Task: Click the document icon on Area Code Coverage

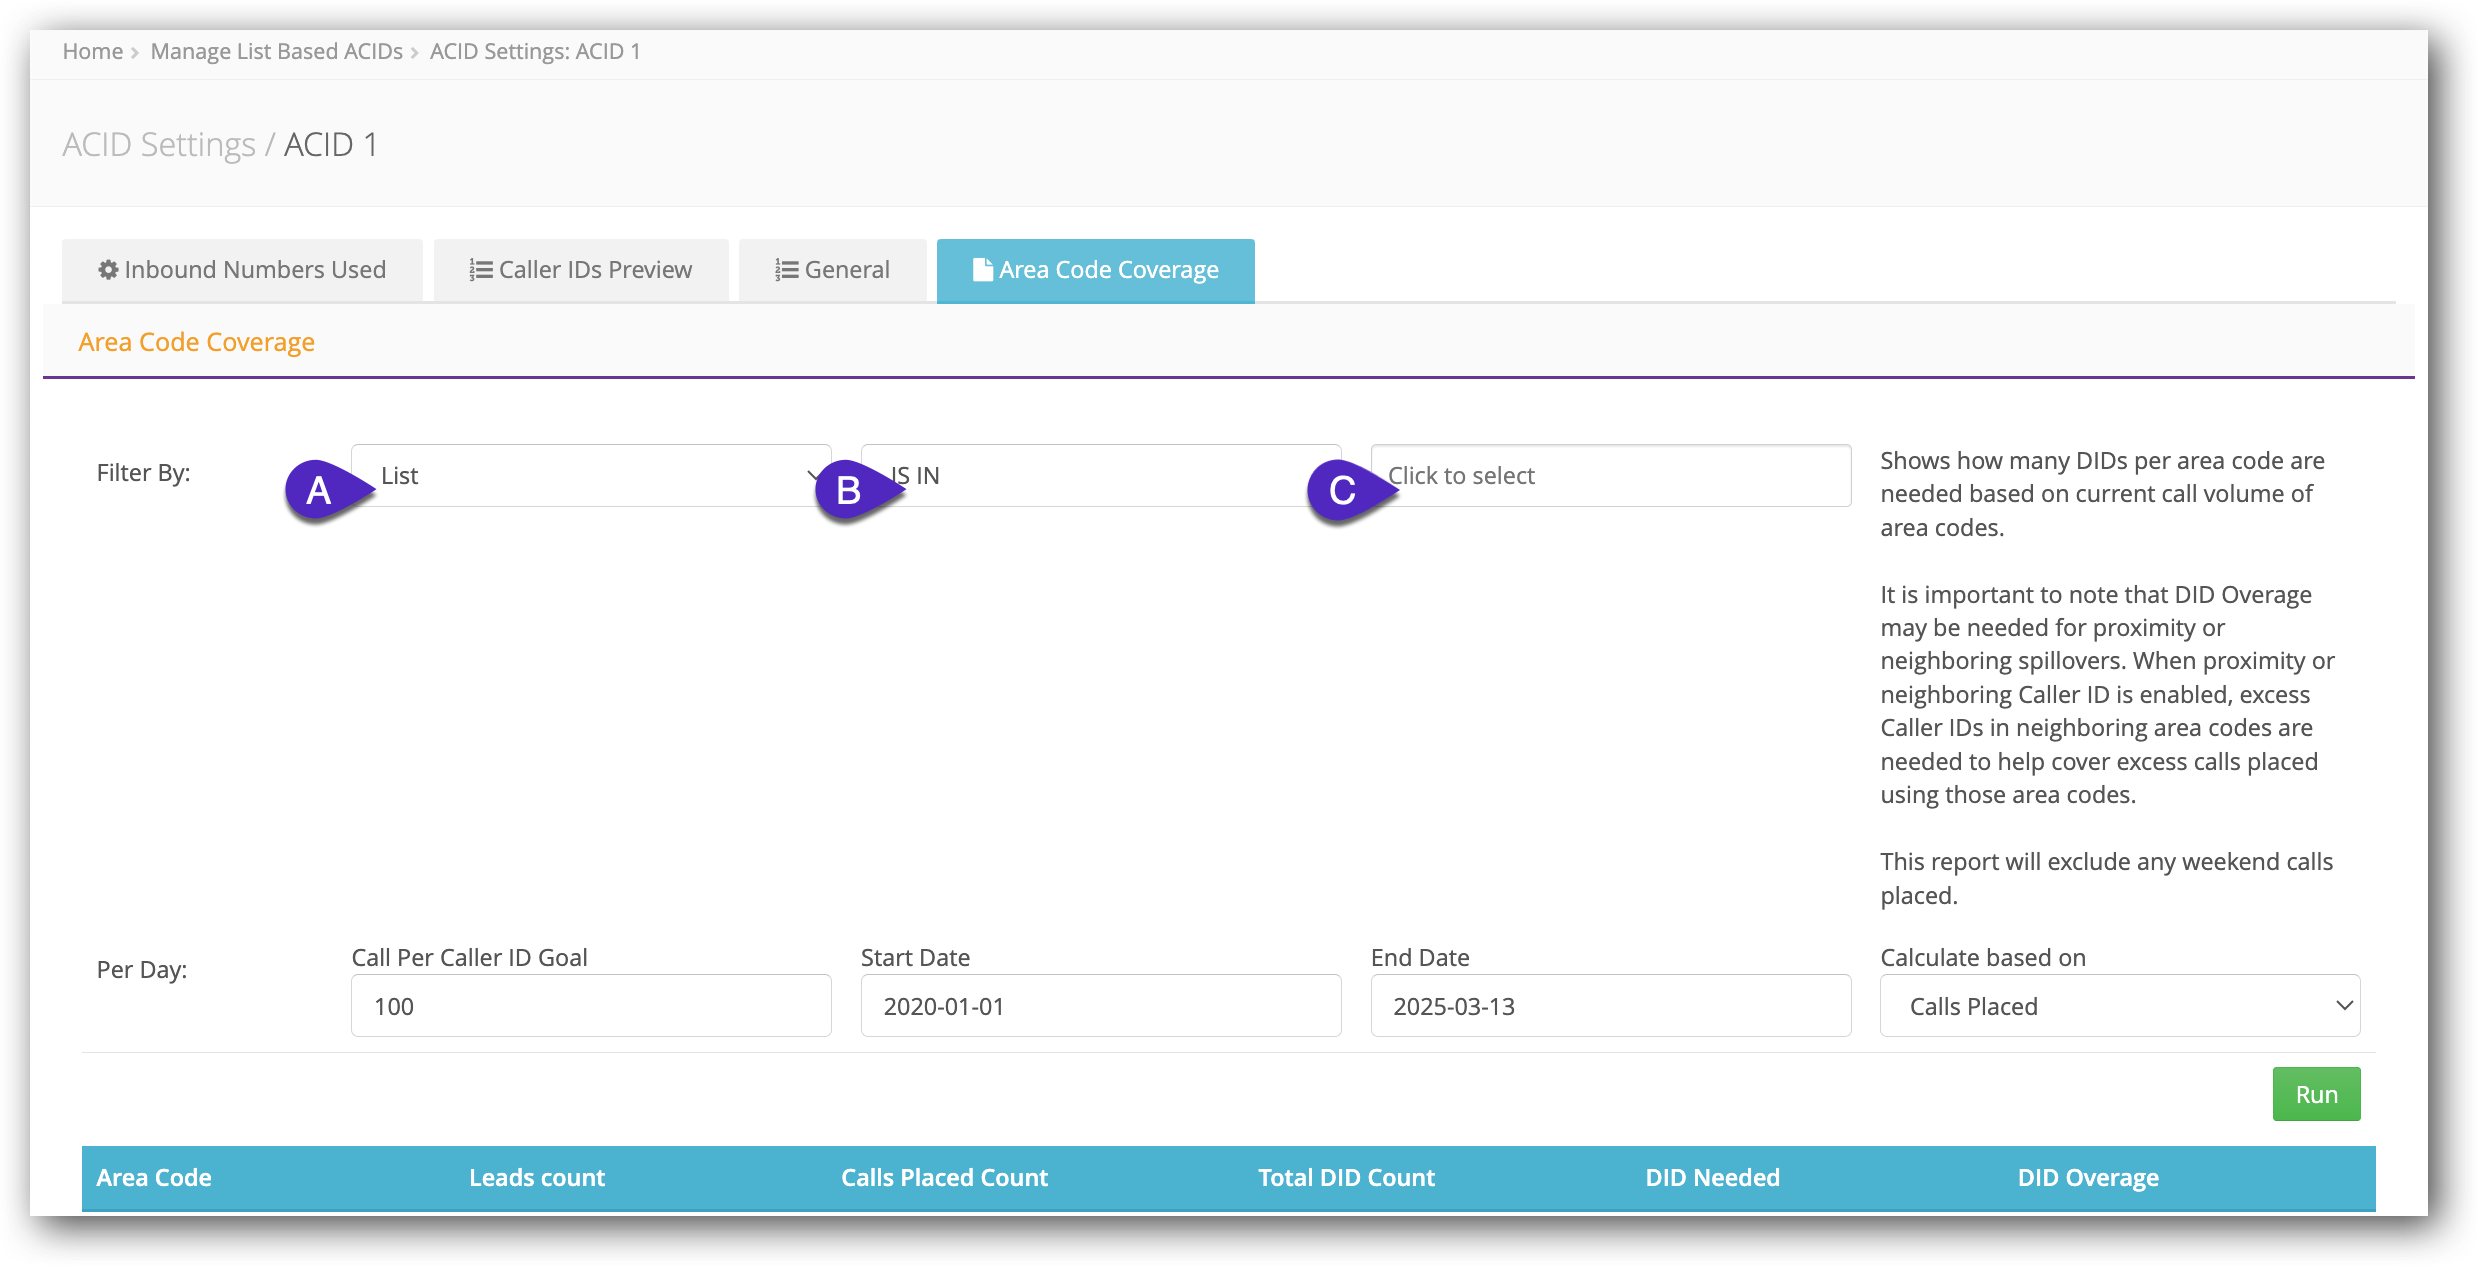Action: (x=982, y=270)
